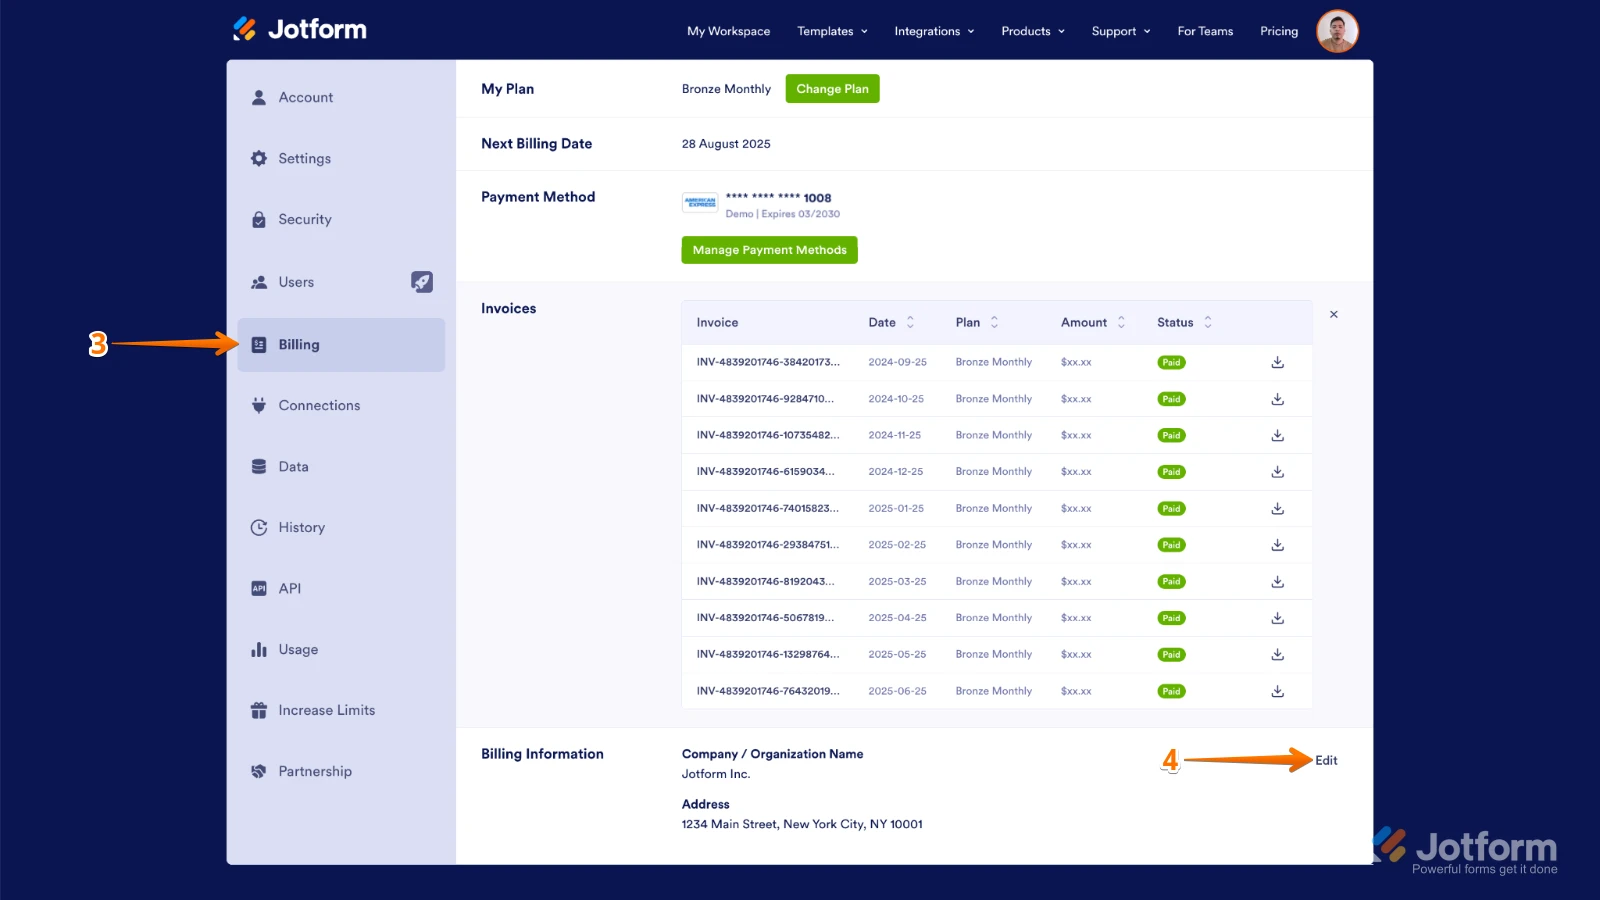
Task: Click the Connections plug icon in sidebar
Action: [259, 405]
